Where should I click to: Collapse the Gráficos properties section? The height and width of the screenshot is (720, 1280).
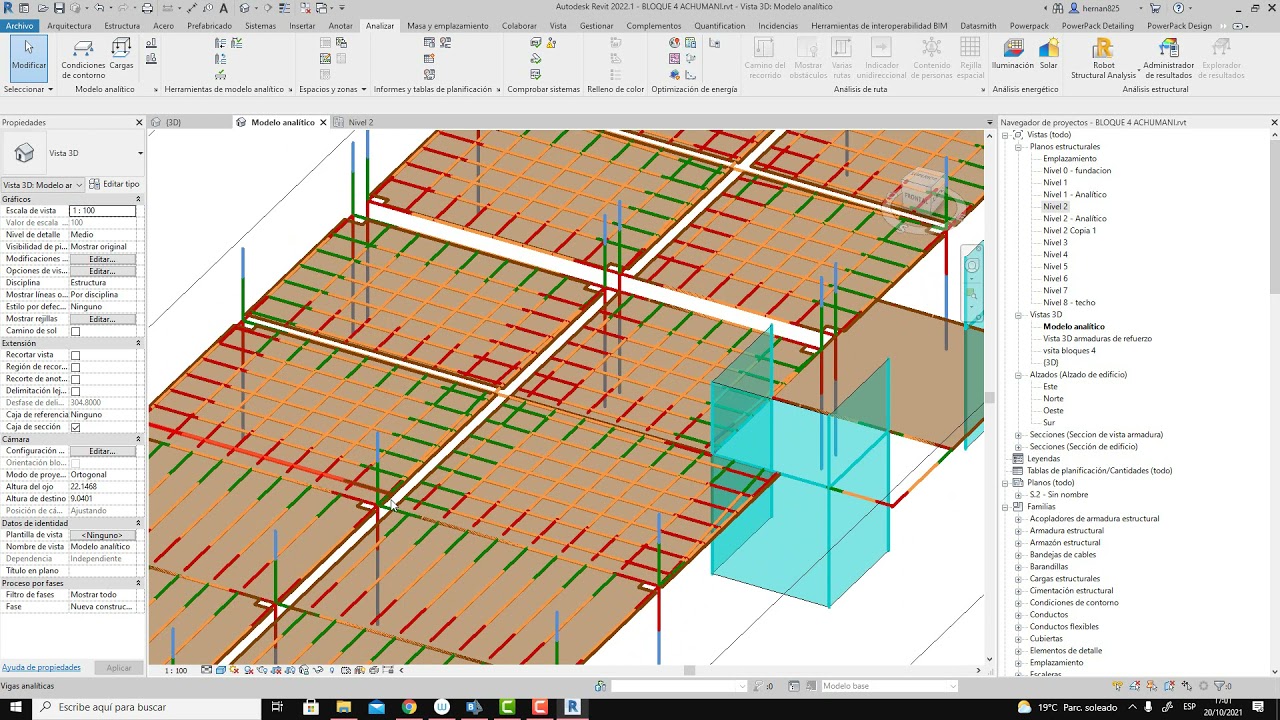pos(138,199)
